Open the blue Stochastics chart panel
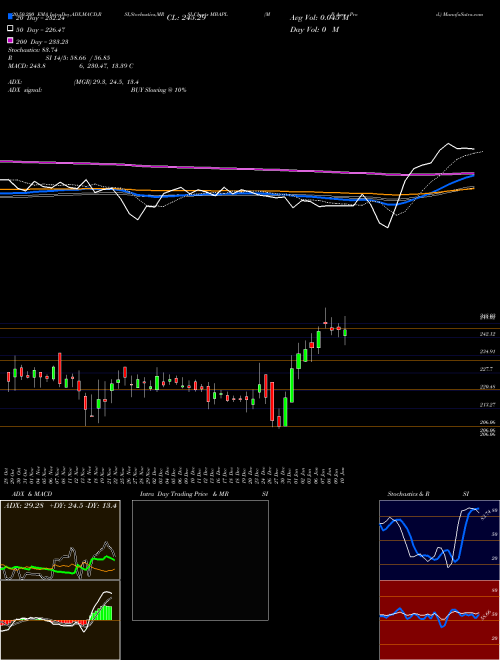 pyautogui.click(x=439, y=540)
